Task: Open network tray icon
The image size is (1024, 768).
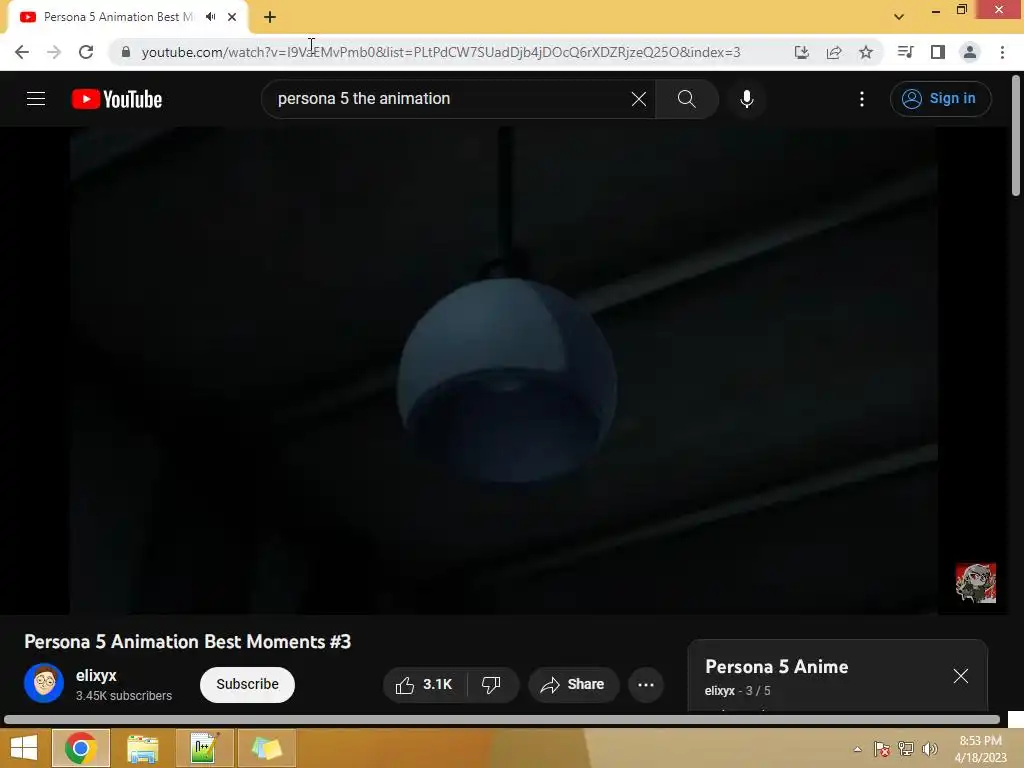Action: point(906,749)
